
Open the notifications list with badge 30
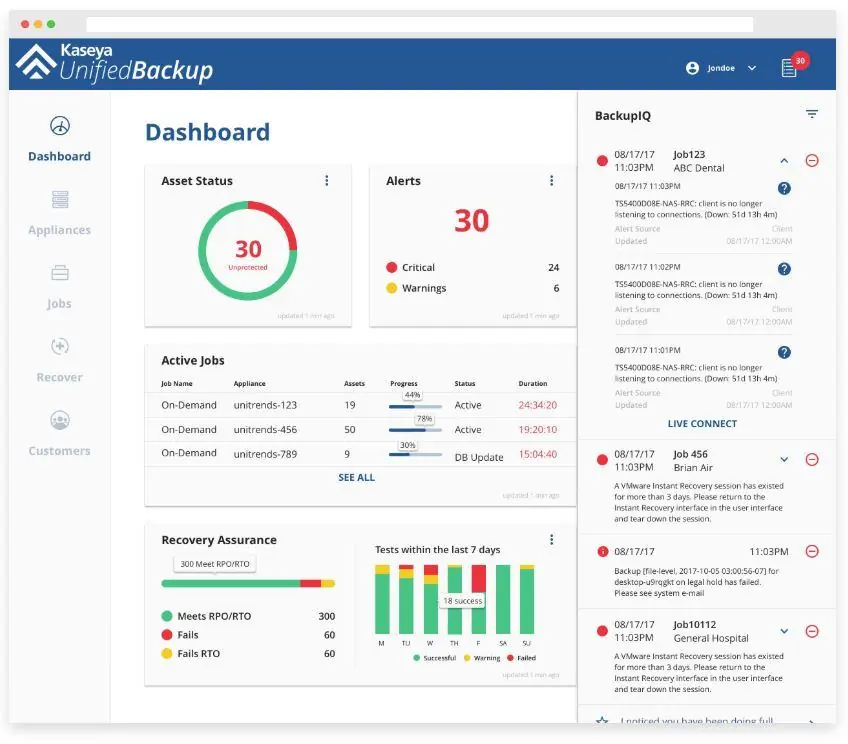pyautogui.click(x=789, y=68)
